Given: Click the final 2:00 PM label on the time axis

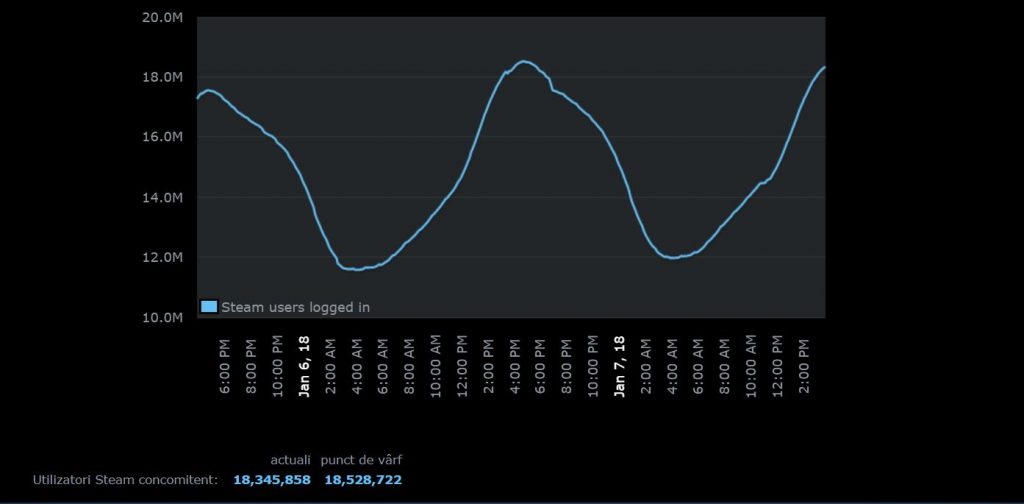Looking at the screenshot, I should [804, 366].
